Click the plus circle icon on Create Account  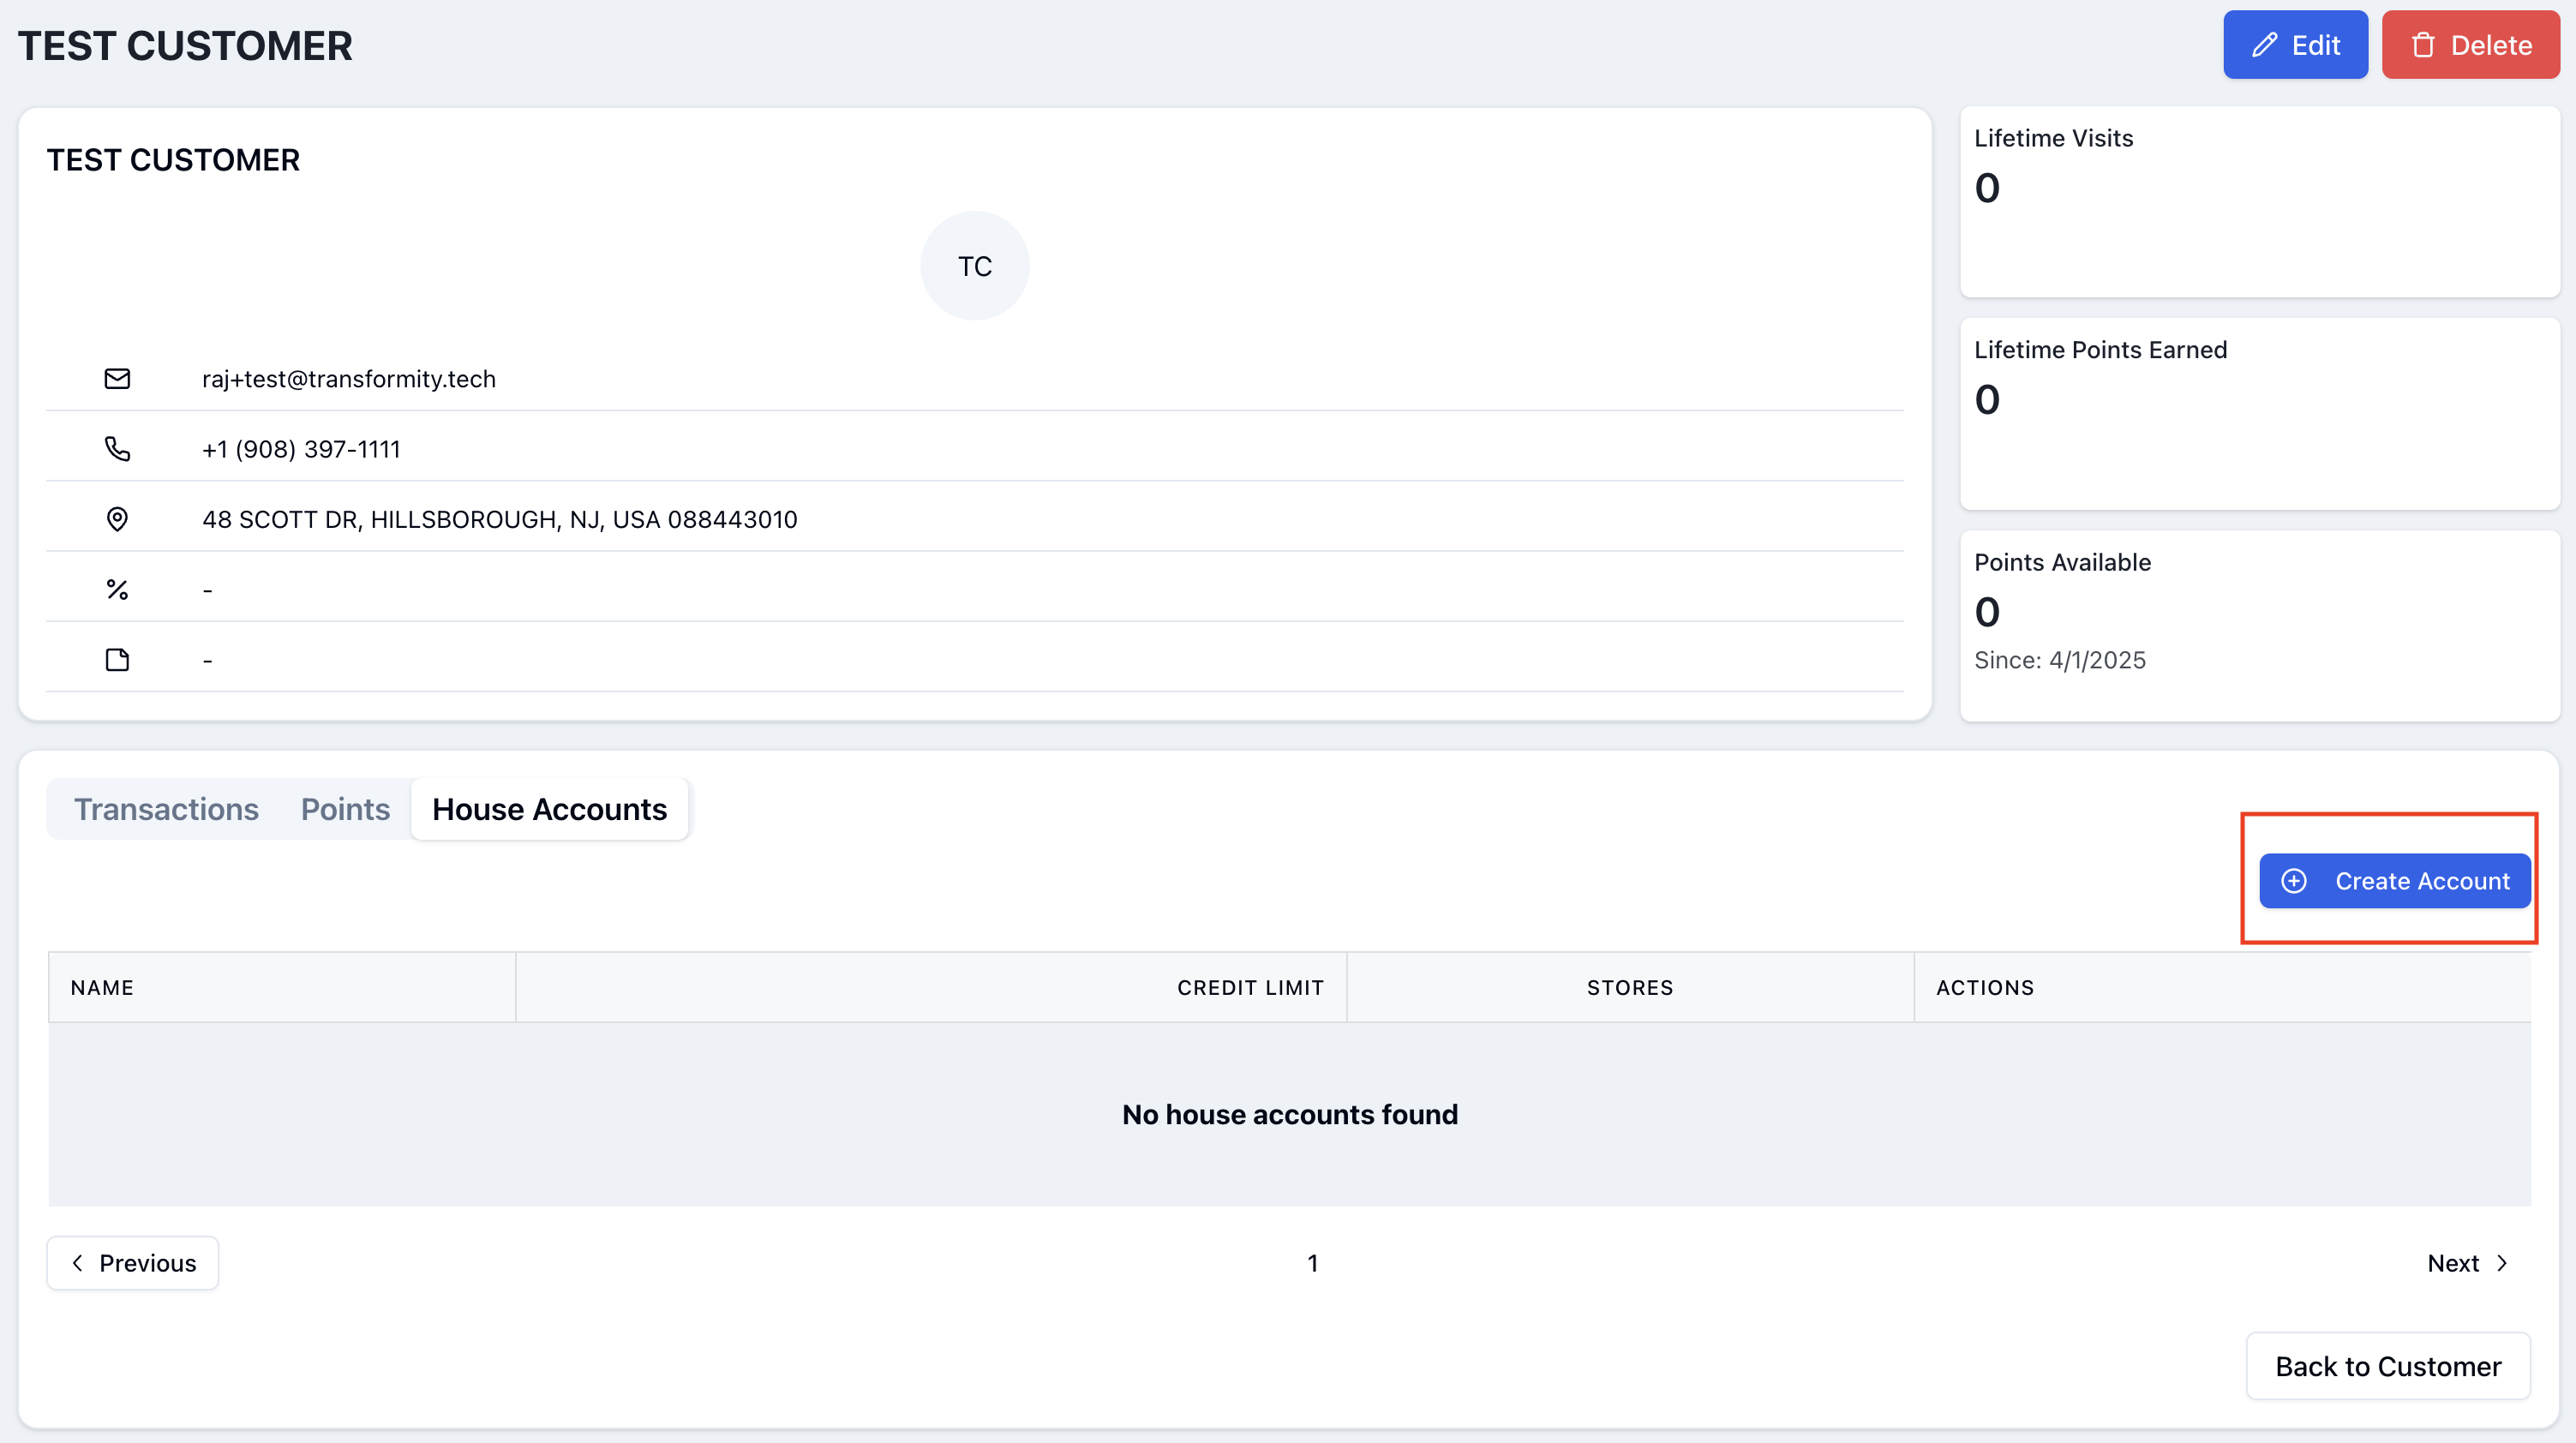pyautogui.click(x=2294, y=881)
